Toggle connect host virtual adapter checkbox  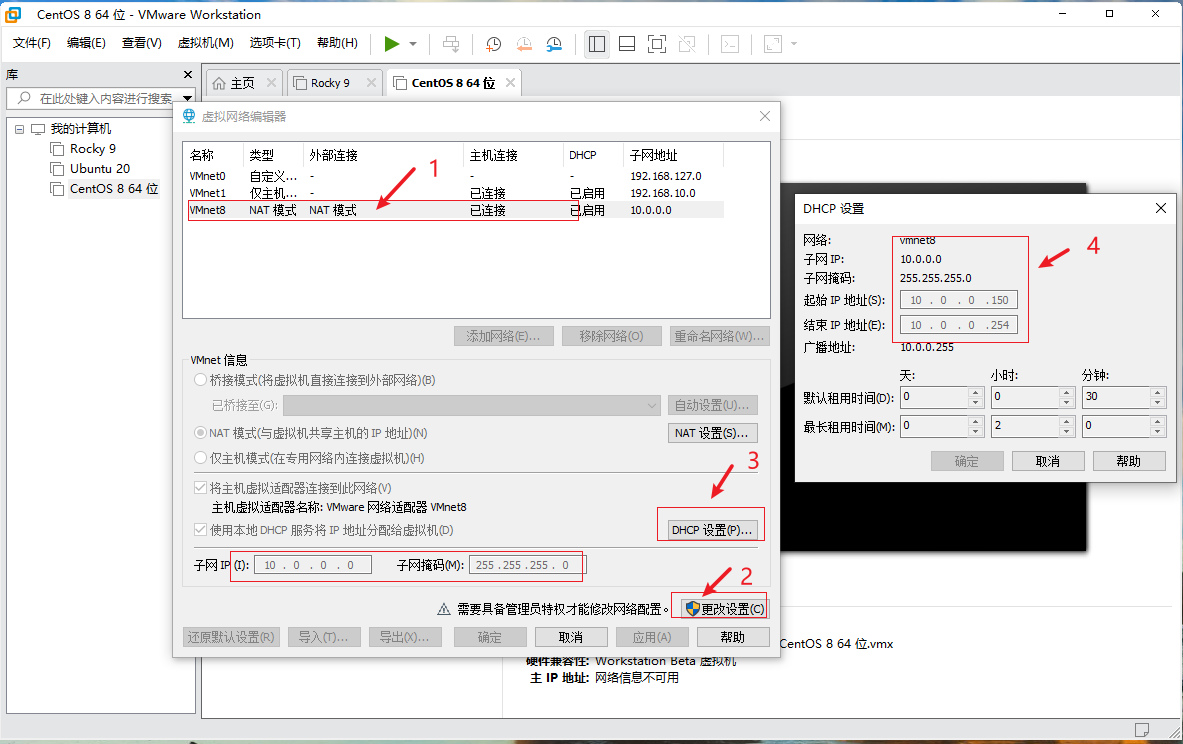[201, 488]
